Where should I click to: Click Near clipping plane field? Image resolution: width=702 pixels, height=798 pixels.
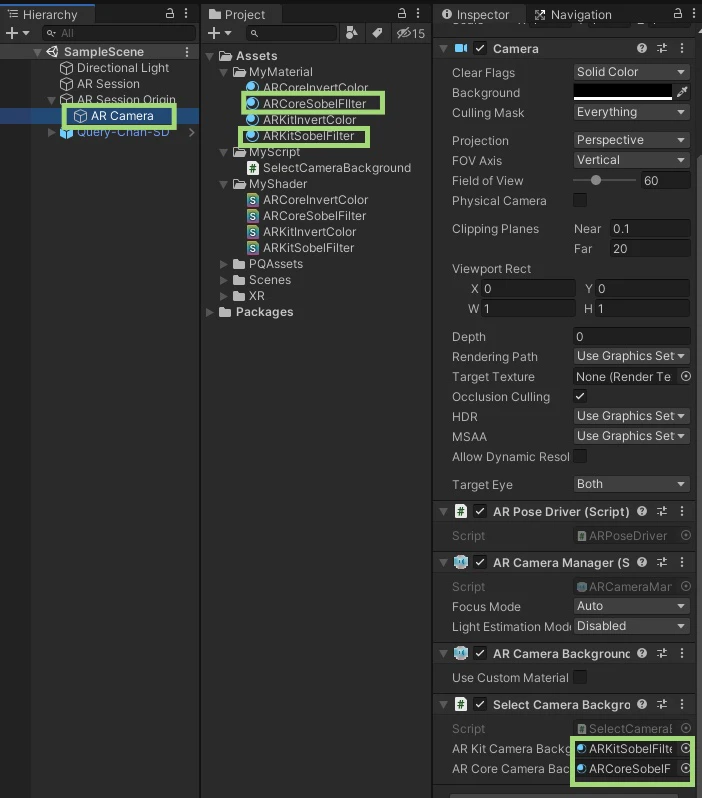pos(650,229)
